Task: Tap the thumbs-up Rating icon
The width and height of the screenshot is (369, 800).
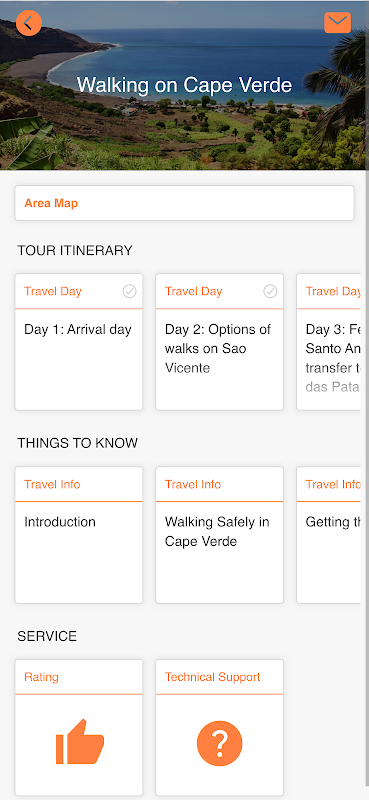Action: 80,742
